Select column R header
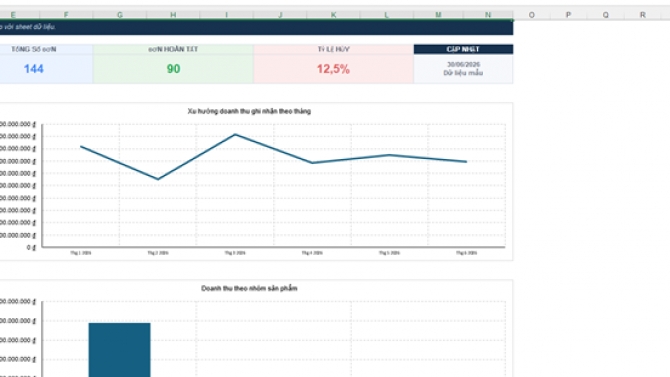 642,15
